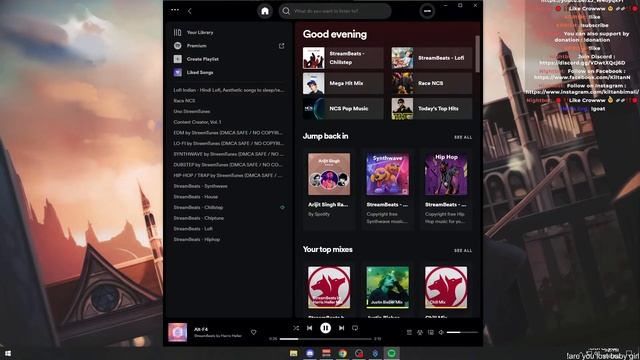Open the Today's Top Hits shortcut card
This screenshot has width=640, height=360.
(432, 109)
